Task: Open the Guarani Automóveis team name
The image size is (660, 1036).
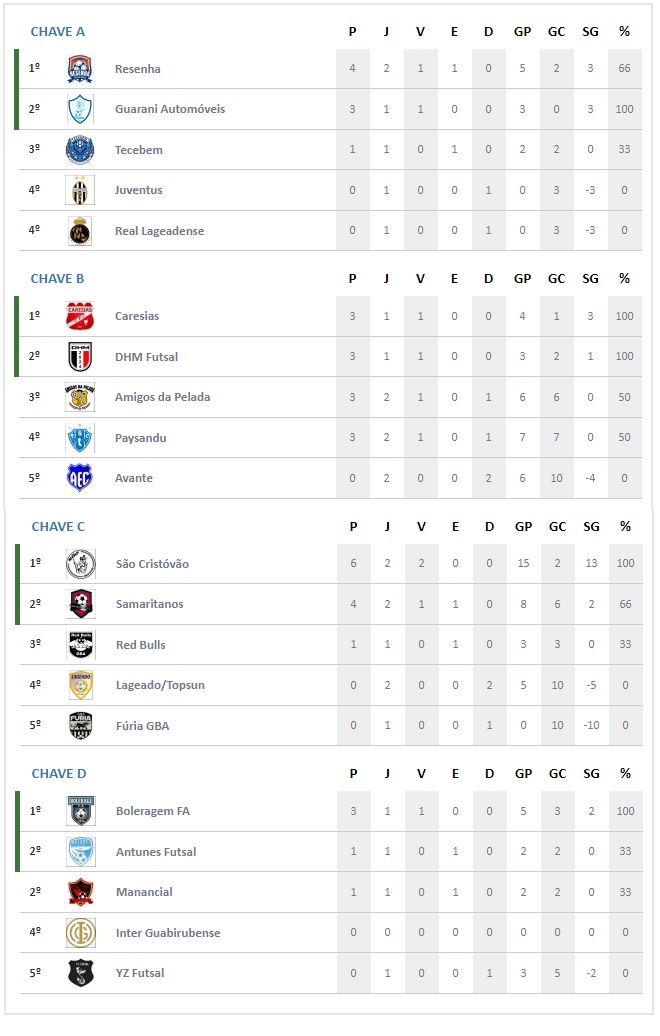Action: (x=170, y=109)
